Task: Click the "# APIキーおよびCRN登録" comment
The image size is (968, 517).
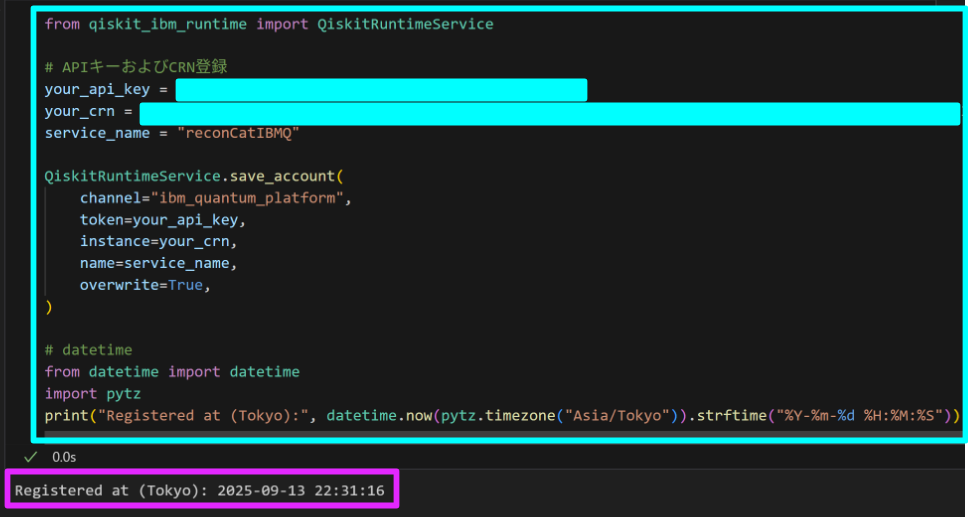Action: (x=136, y=67)
